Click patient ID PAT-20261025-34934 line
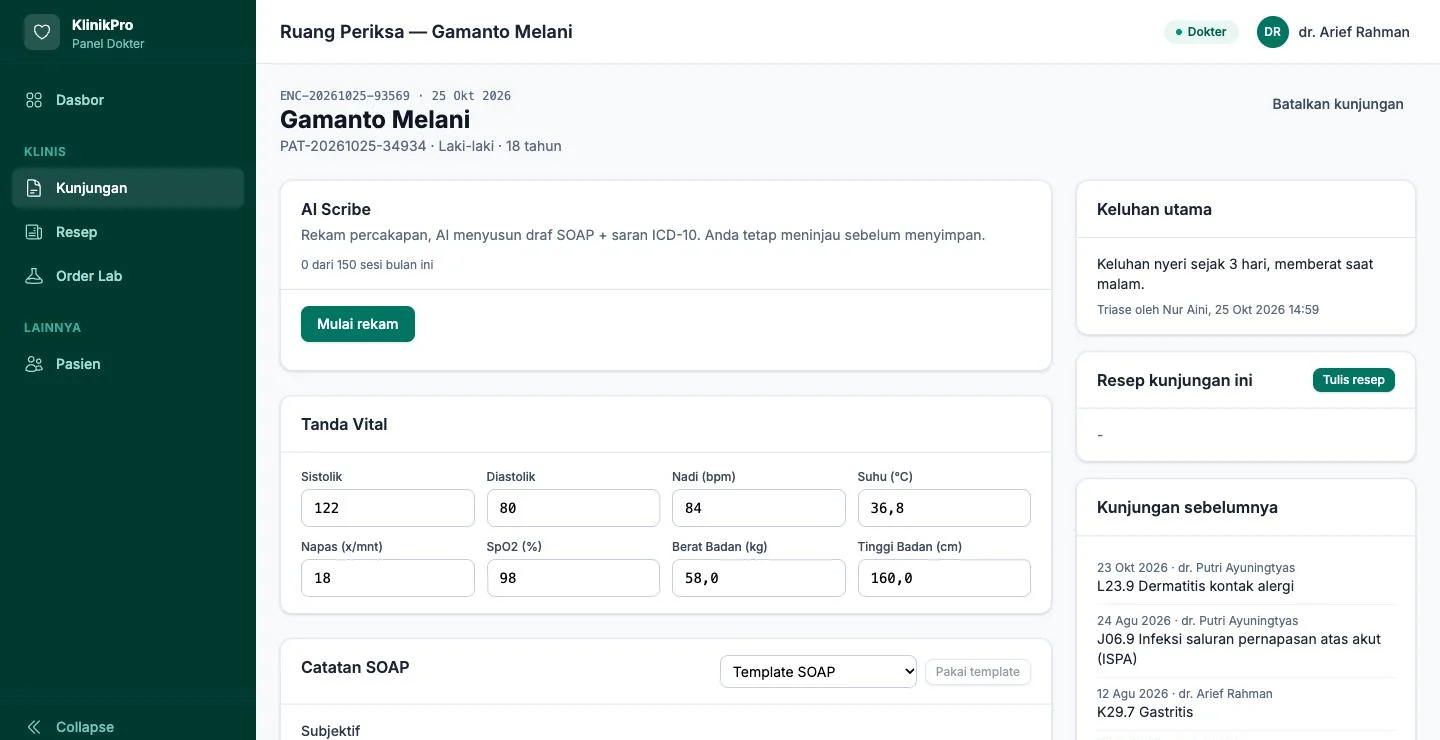1440x740 pixels. pyautogui.click(x=421, y=146)
